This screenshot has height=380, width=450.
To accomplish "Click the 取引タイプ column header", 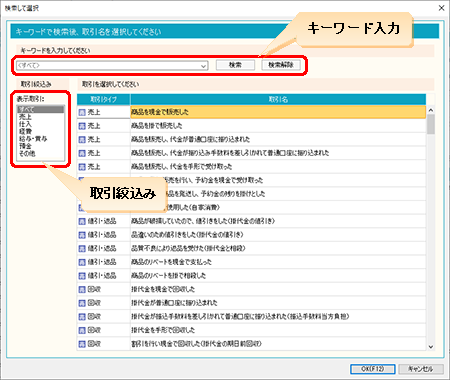I will coord(104,99).
